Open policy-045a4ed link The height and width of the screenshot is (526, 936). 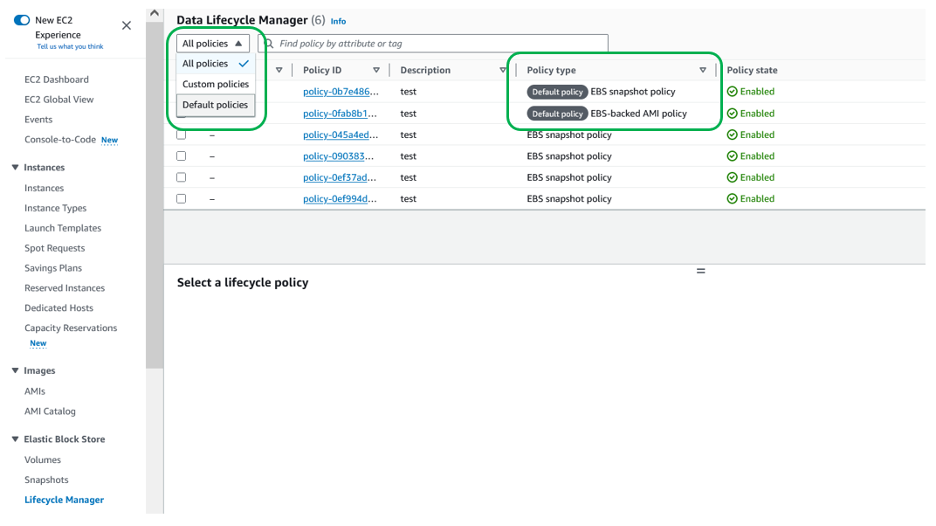340,135
